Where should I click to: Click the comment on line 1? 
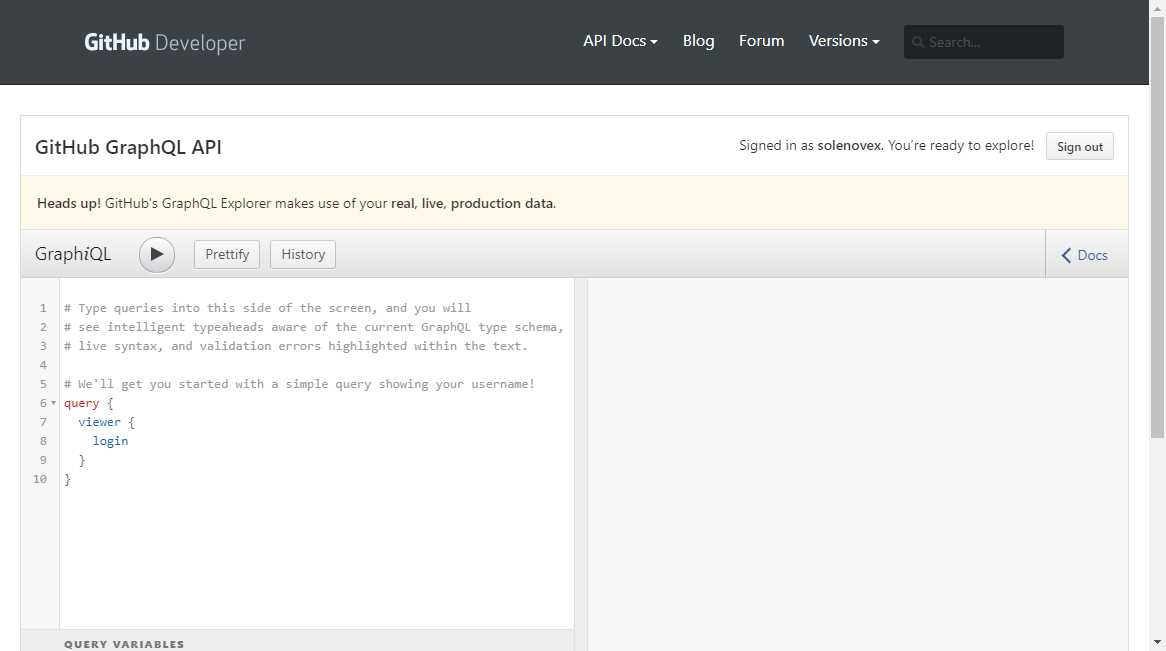267,308
